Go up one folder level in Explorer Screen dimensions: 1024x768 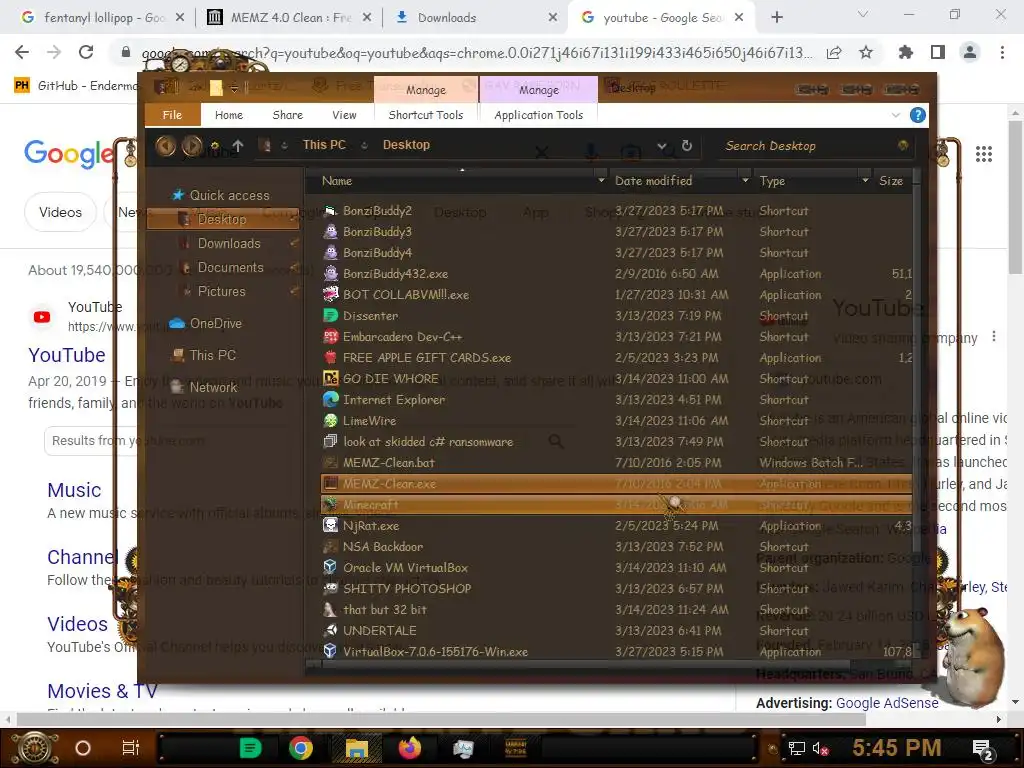[238, 146]
